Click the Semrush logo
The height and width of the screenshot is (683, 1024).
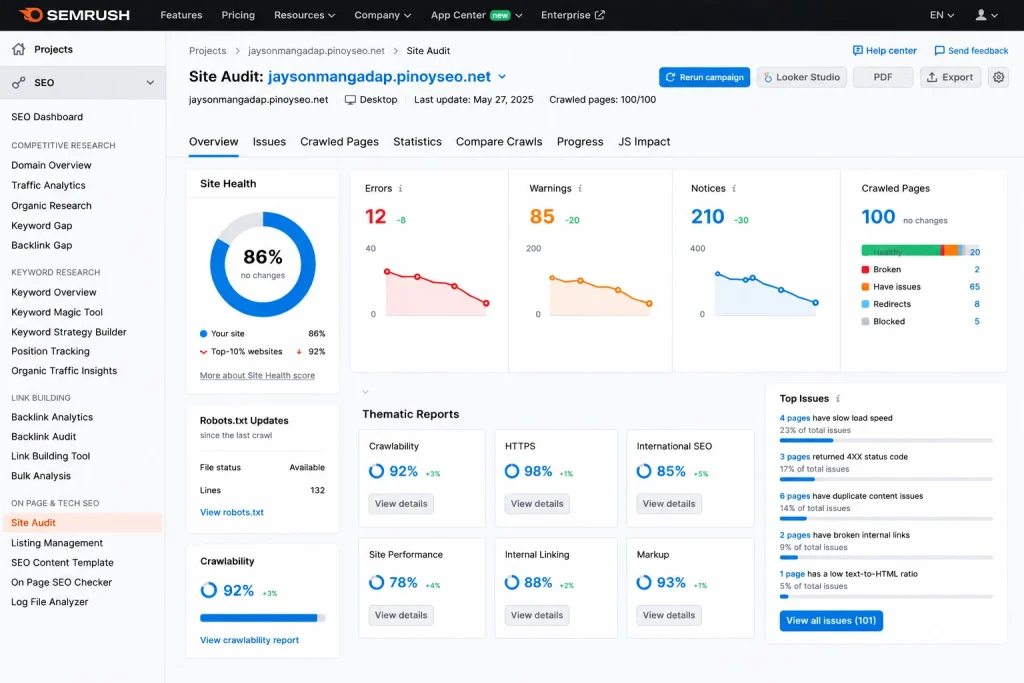click(74, 14)
